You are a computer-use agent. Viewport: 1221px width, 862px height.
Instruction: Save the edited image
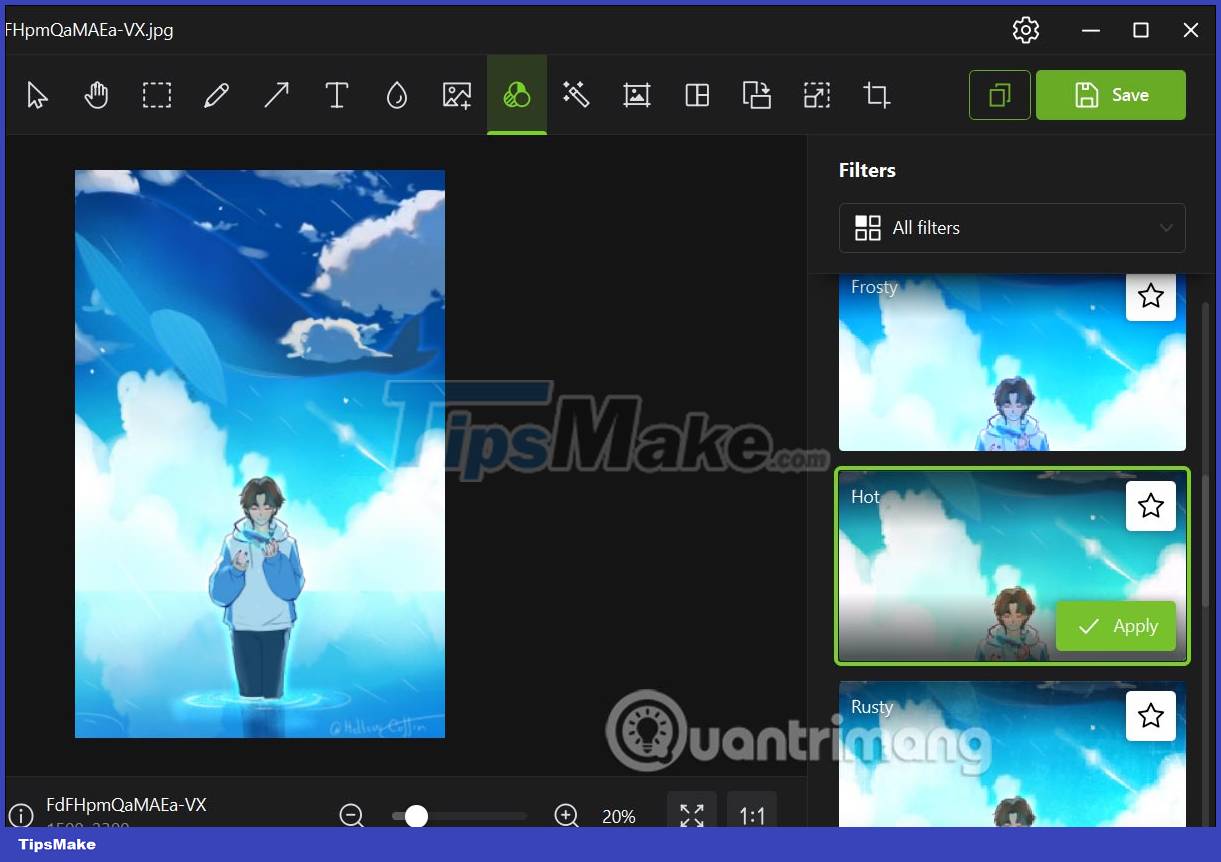tap(1111, 94)
